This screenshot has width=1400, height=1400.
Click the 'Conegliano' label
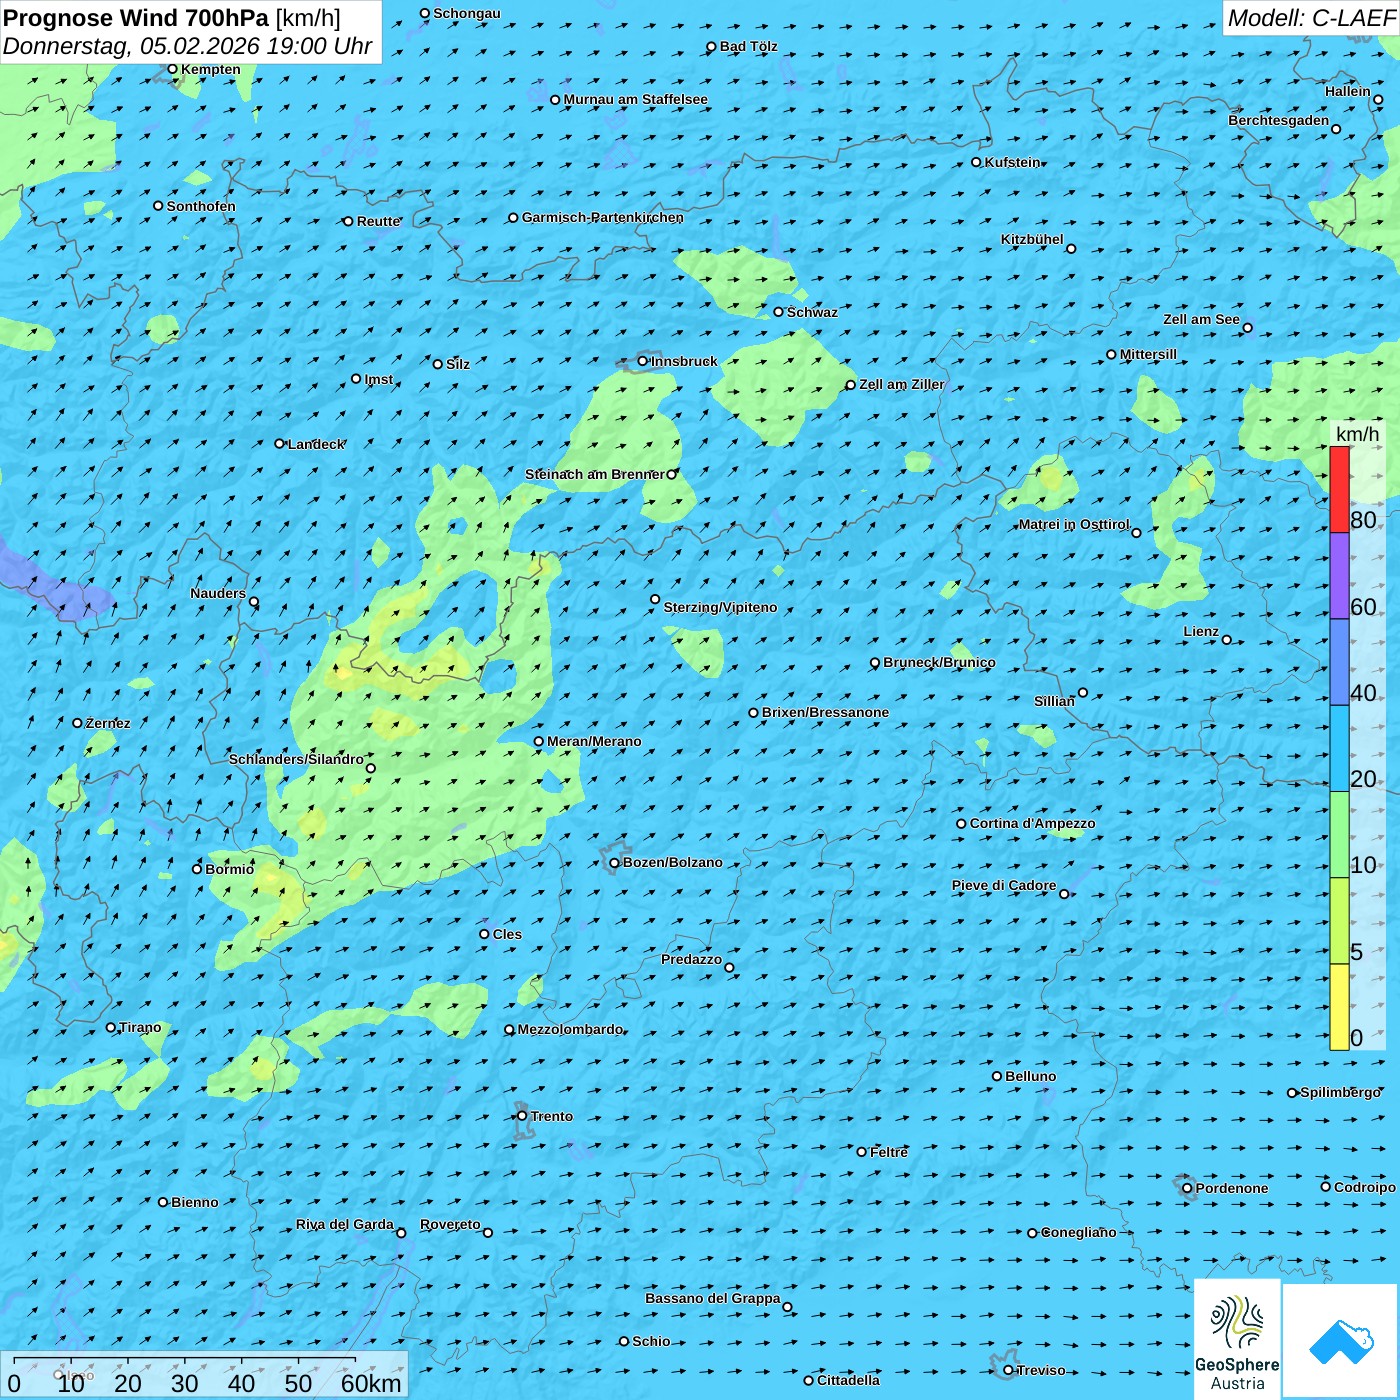[x=1079, y=1232]
